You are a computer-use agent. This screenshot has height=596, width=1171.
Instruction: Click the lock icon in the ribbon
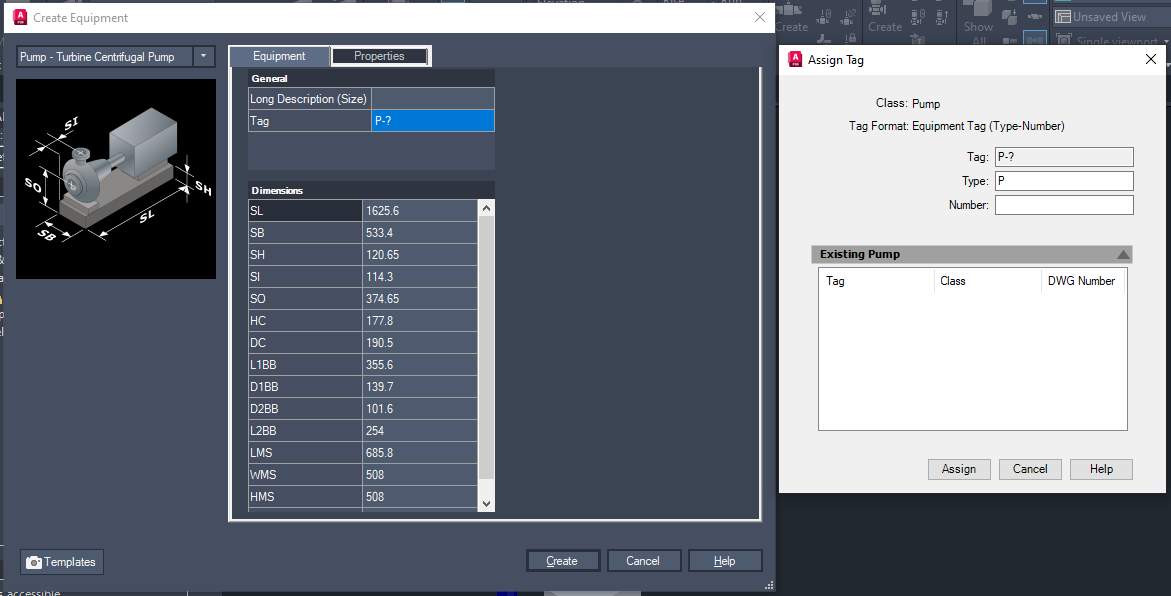(852, 38)
